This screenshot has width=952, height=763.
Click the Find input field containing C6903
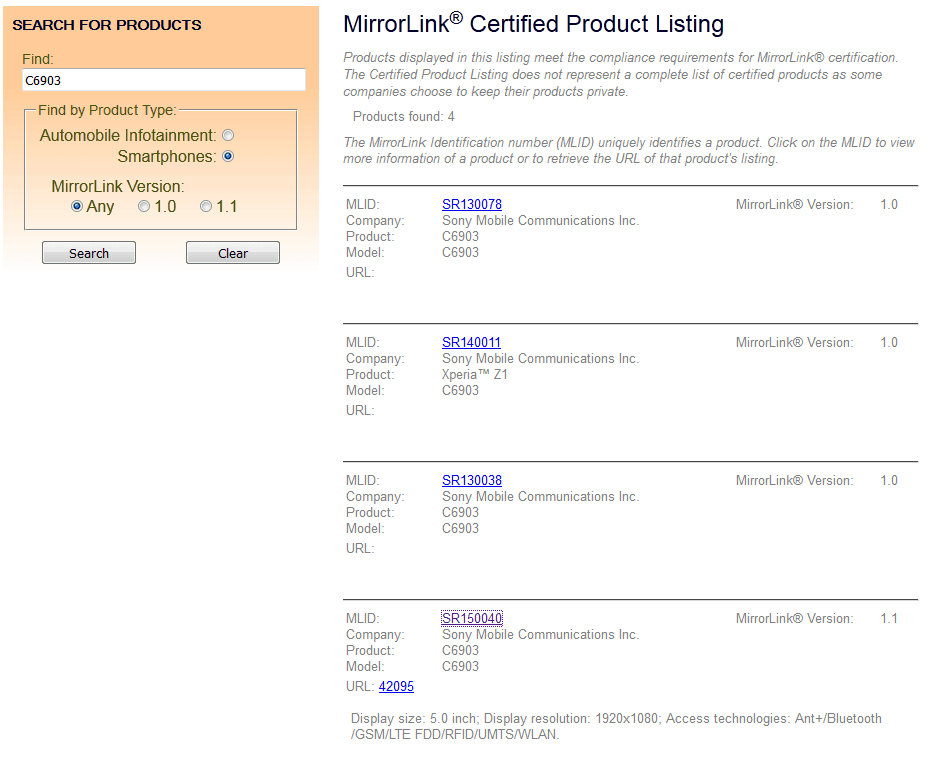click(163, 80)
